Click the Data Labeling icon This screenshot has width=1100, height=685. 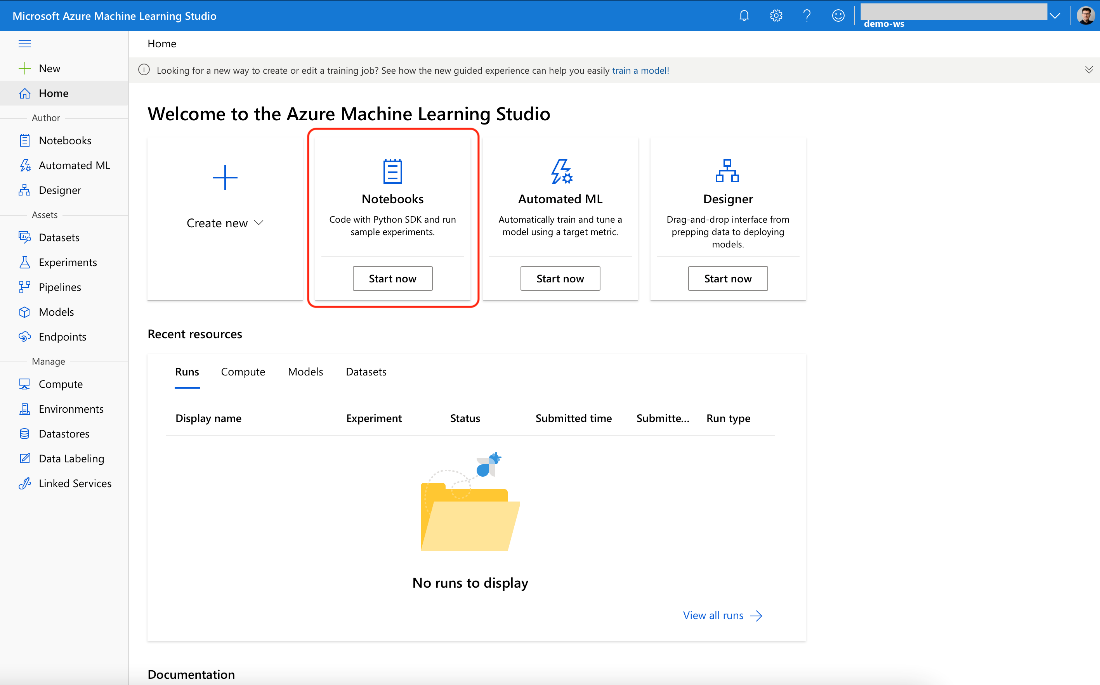click(25, 458)
